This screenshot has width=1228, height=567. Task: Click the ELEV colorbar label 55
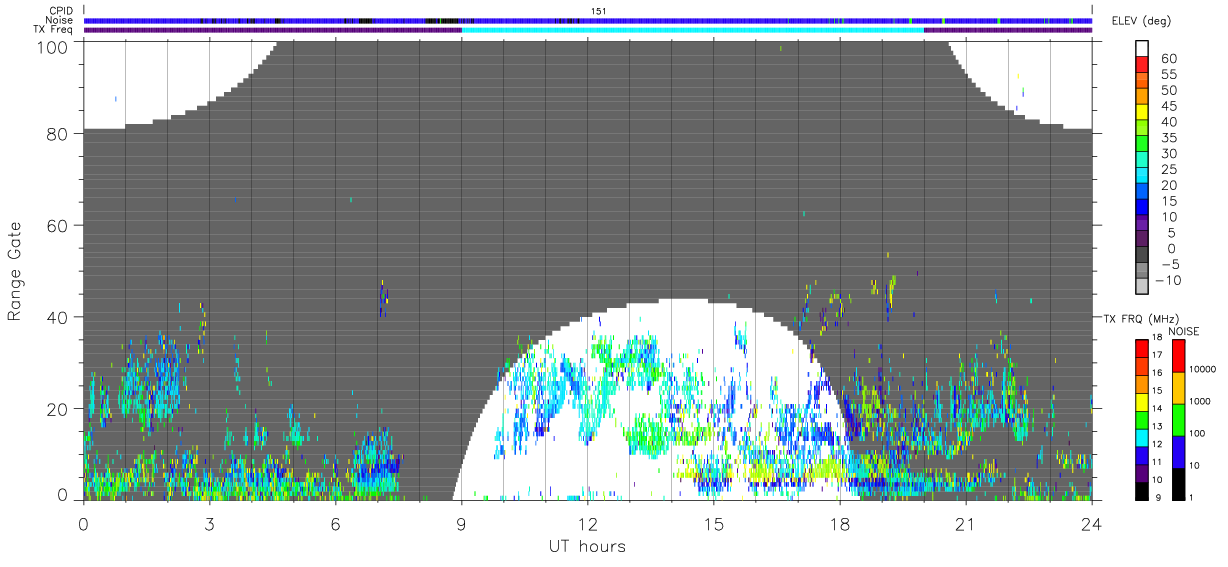(x=1169, y=75)
